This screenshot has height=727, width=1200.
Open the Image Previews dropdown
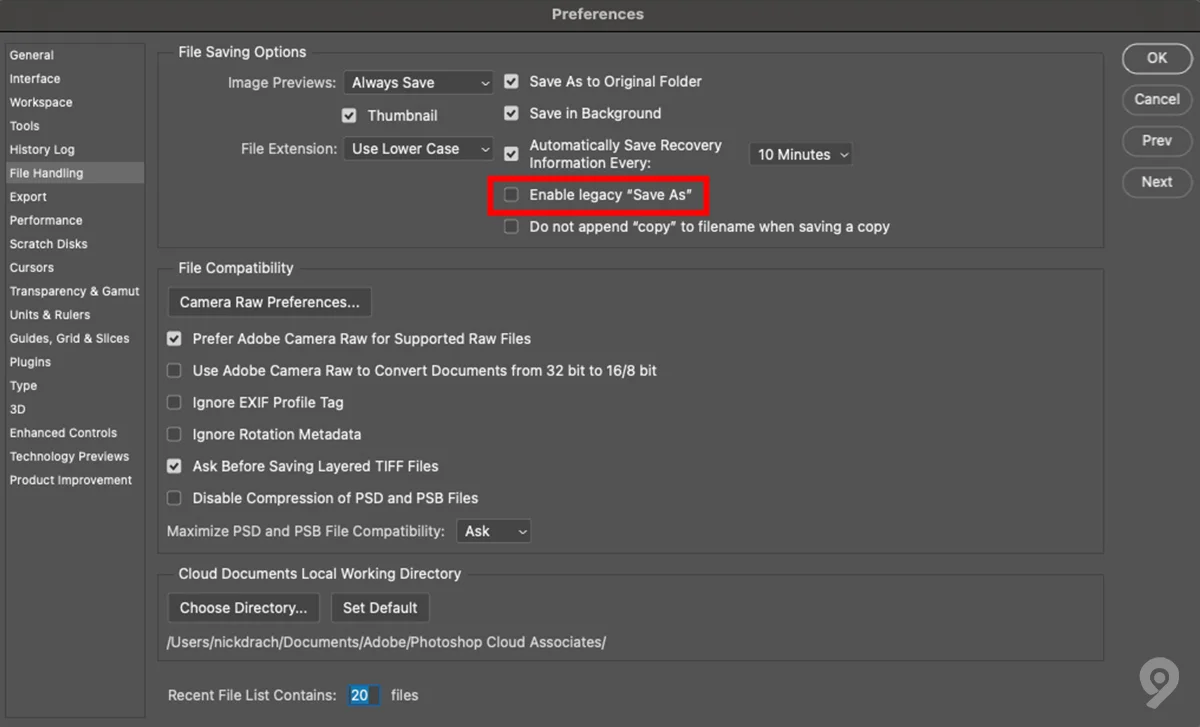pyautogui.click(x=419, y=83)
